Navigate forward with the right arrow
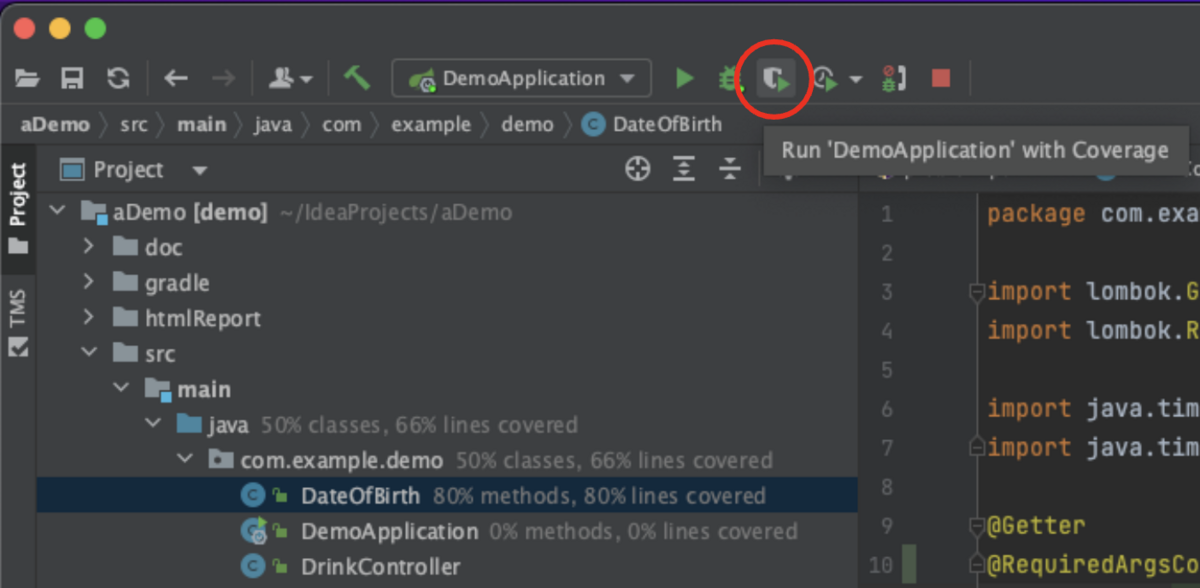This screenshot has width=1200, height=588. 223,78
